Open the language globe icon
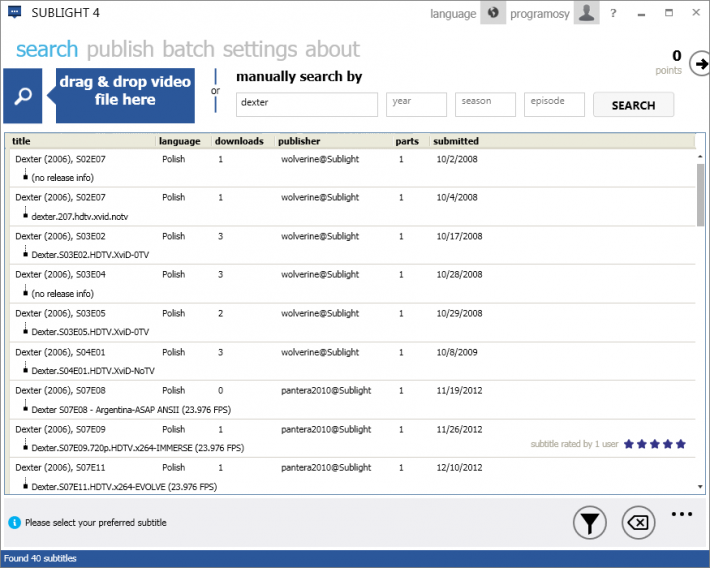The height and width of the screenshot is (568, 710). [x=493, y=13]
